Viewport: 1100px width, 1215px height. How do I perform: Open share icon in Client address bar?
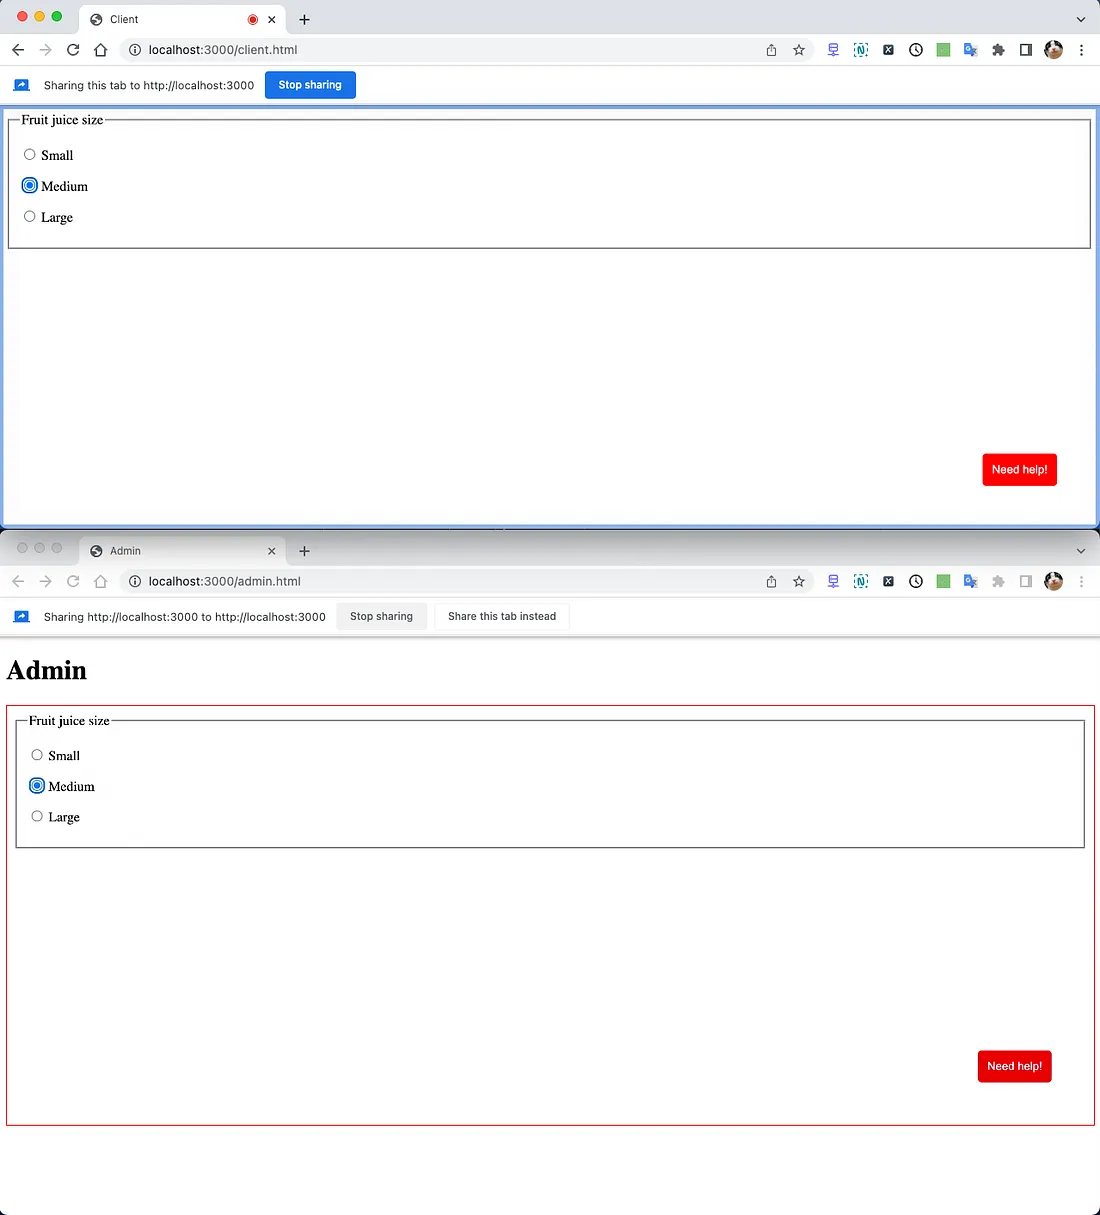(x=771, y=50)
